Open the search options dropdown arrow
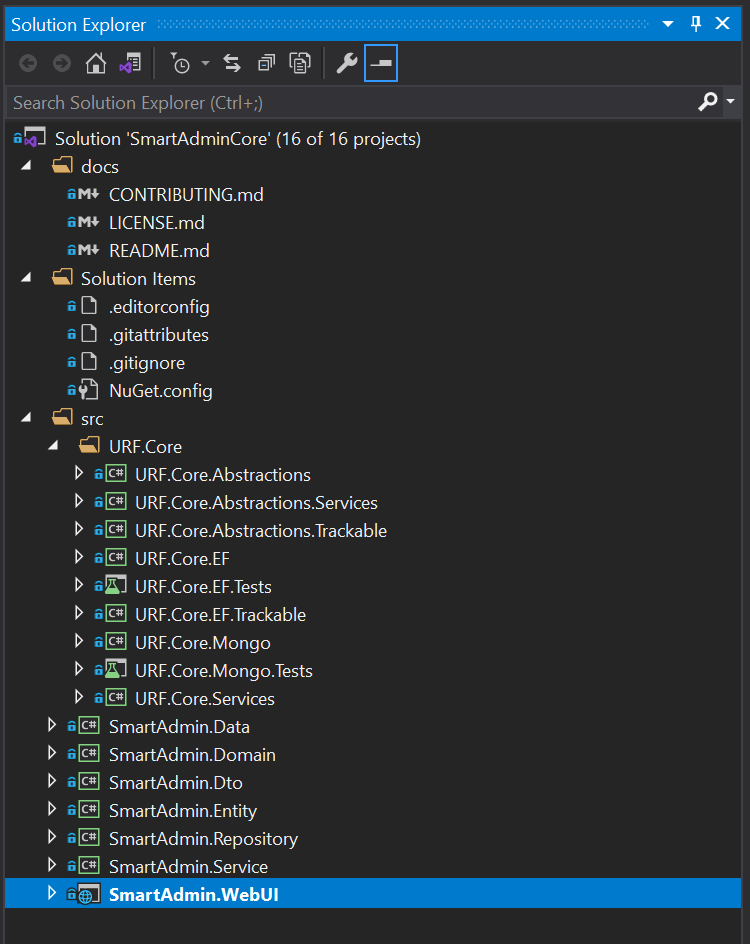 tap(731, 102)
